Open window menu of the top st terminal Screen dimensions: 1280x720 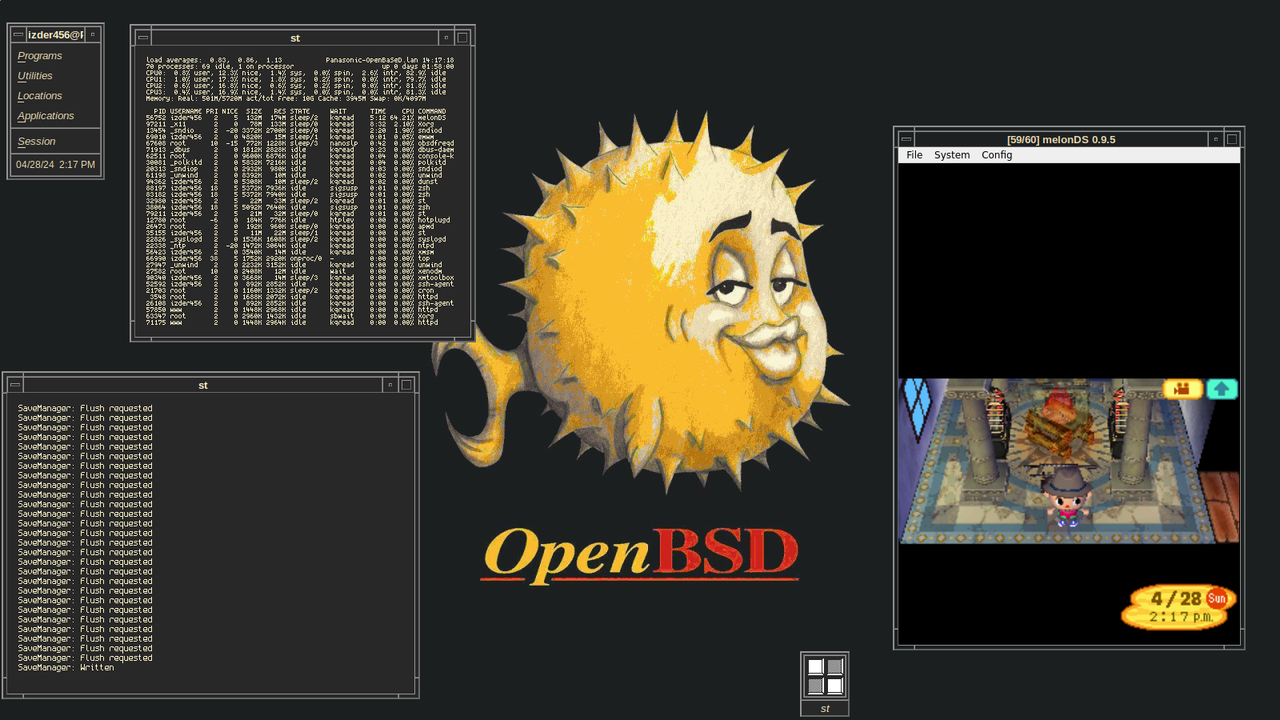[143, 37]
